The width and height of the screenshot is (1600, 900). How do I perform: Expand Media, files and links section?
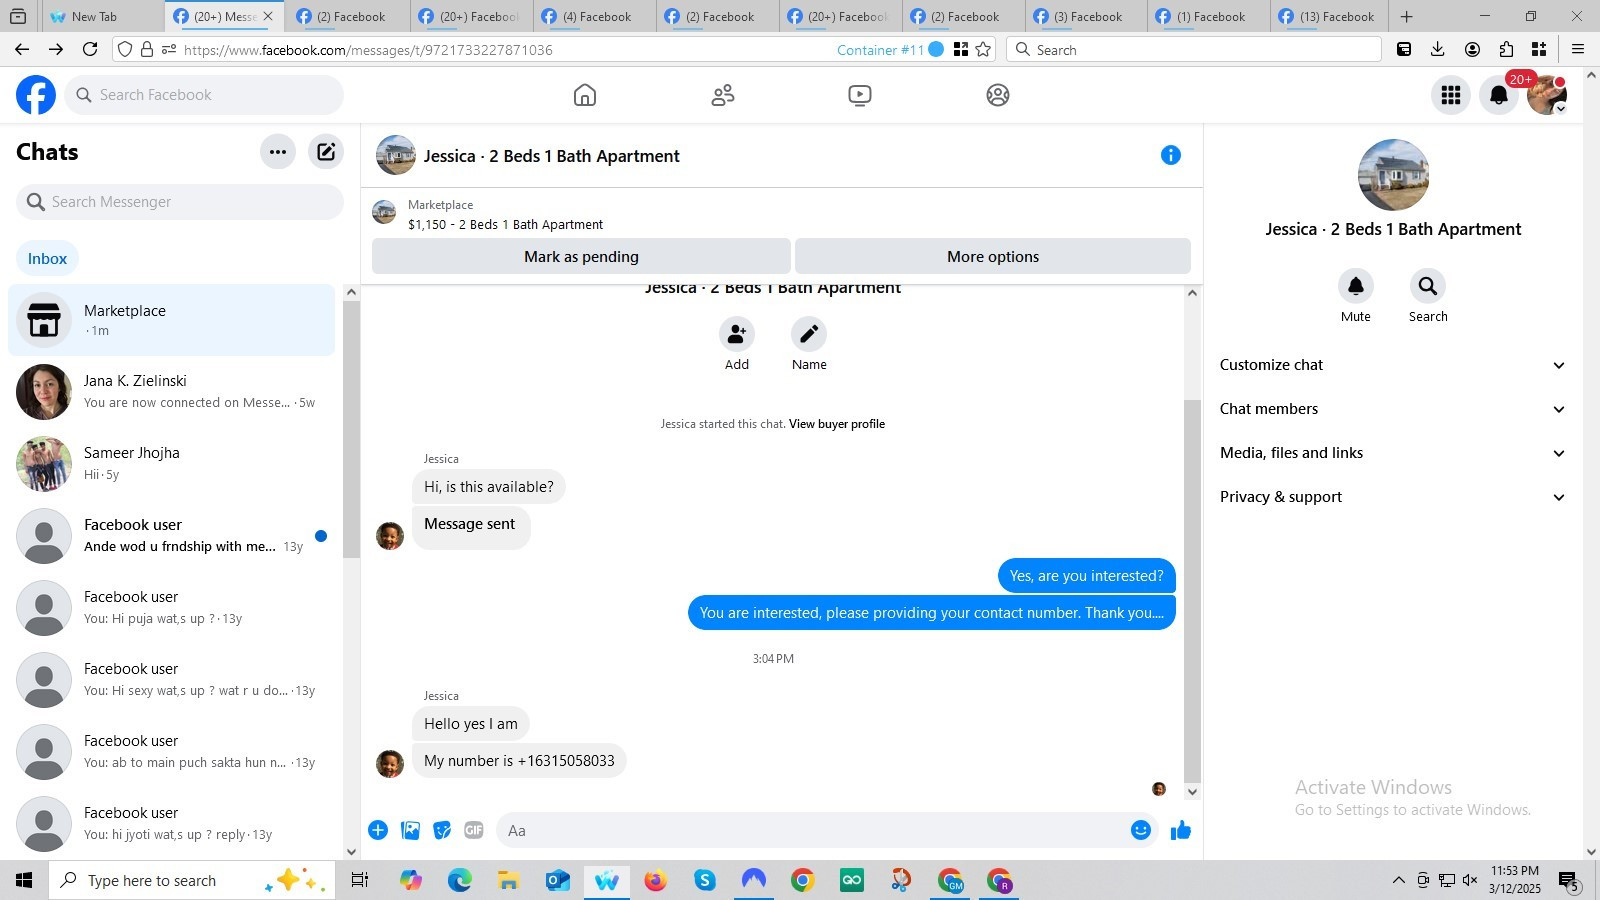[x=1393, y=453]
